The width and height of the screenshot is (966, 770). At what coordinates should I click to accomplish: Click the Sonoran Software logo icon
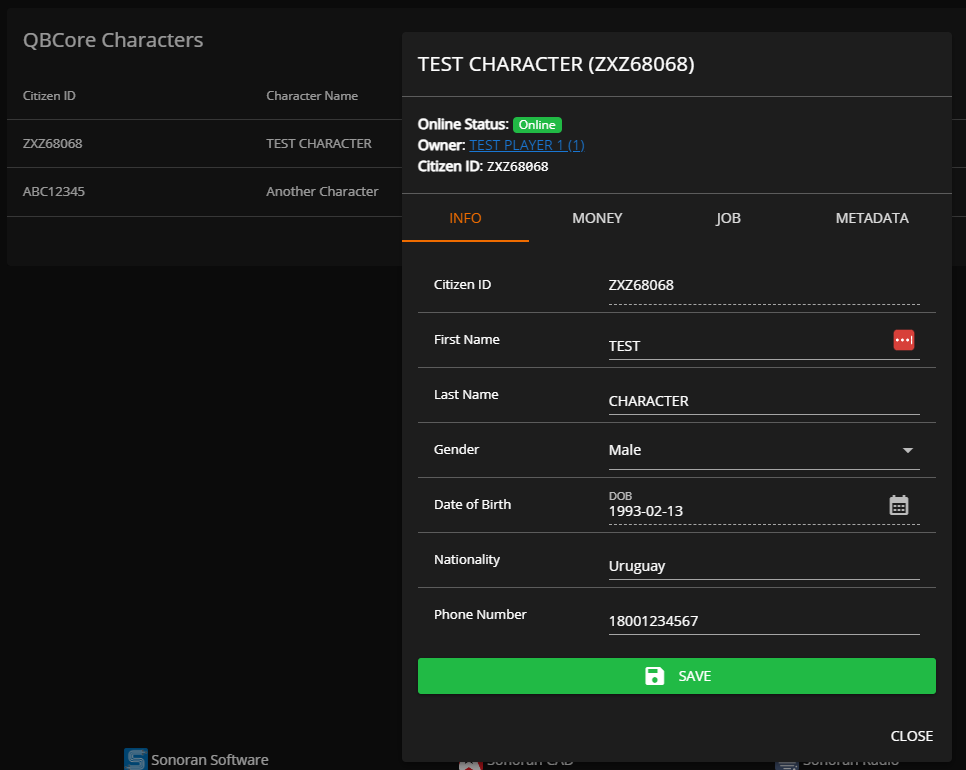point(135,760)
